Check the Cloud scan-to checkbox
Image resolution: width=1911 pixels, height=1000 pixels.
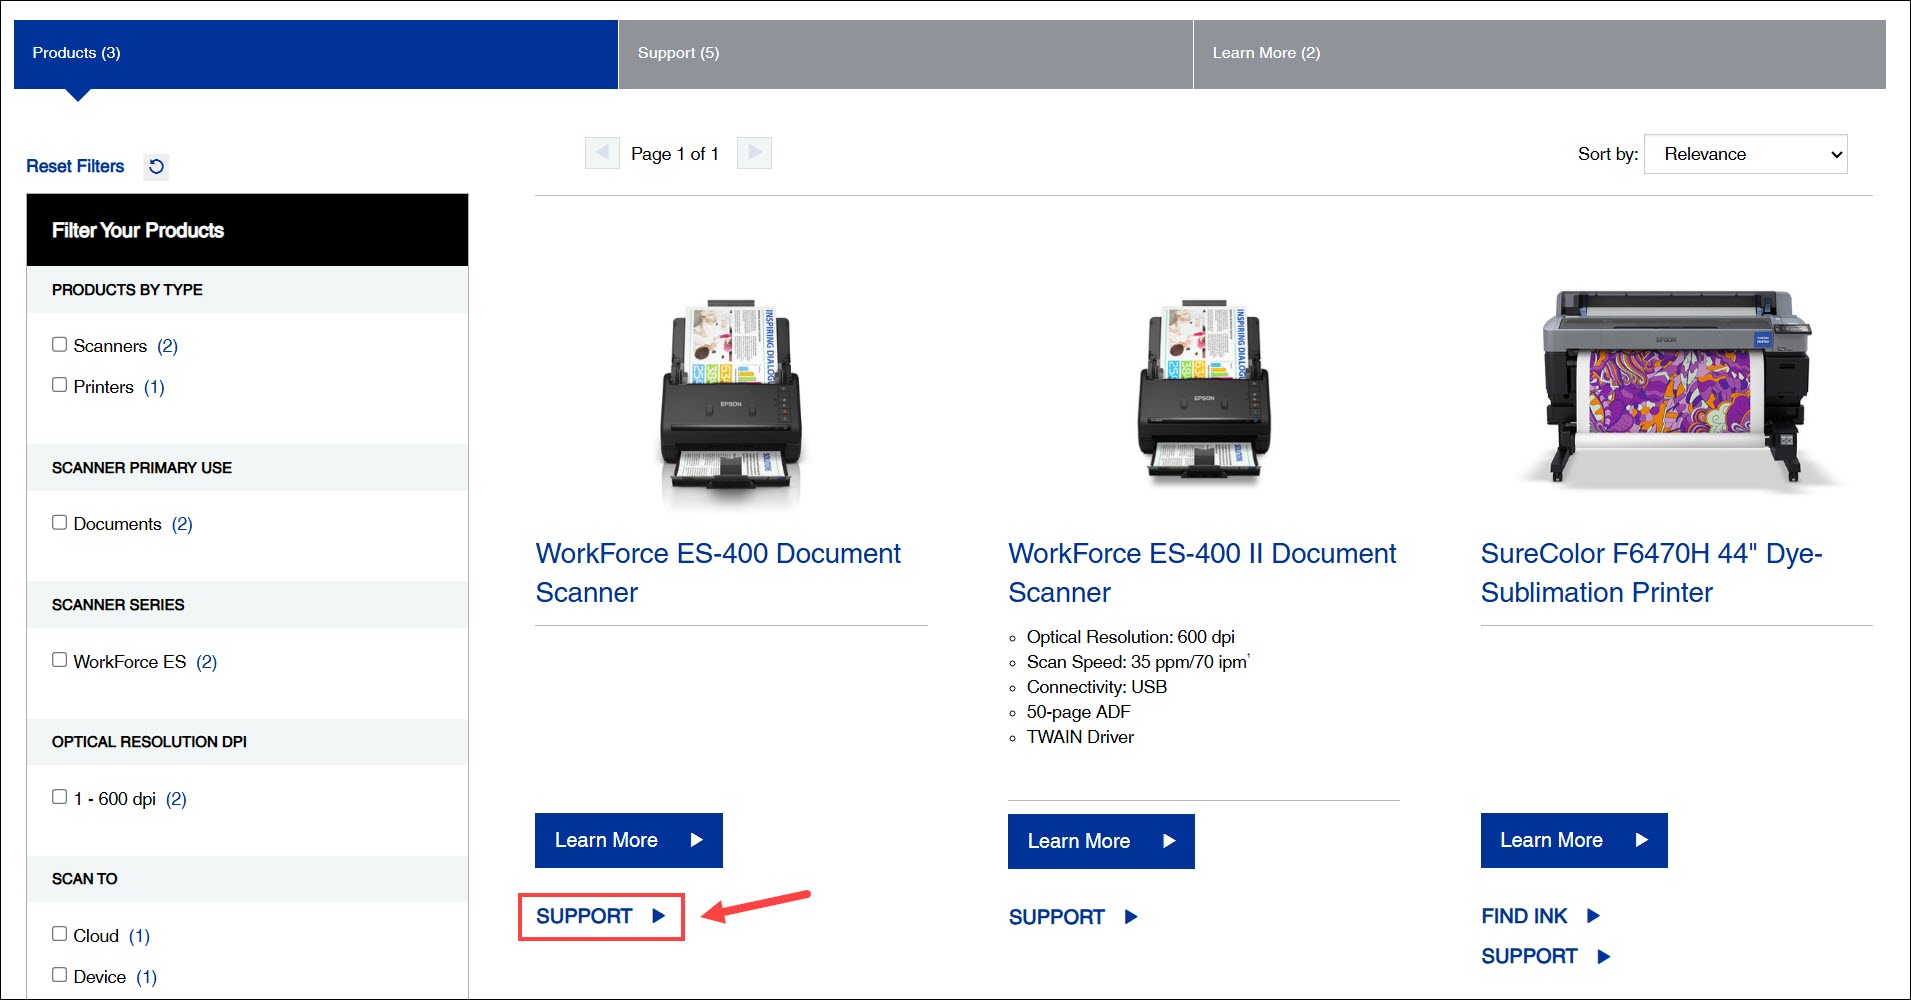[x=60, y=934]
